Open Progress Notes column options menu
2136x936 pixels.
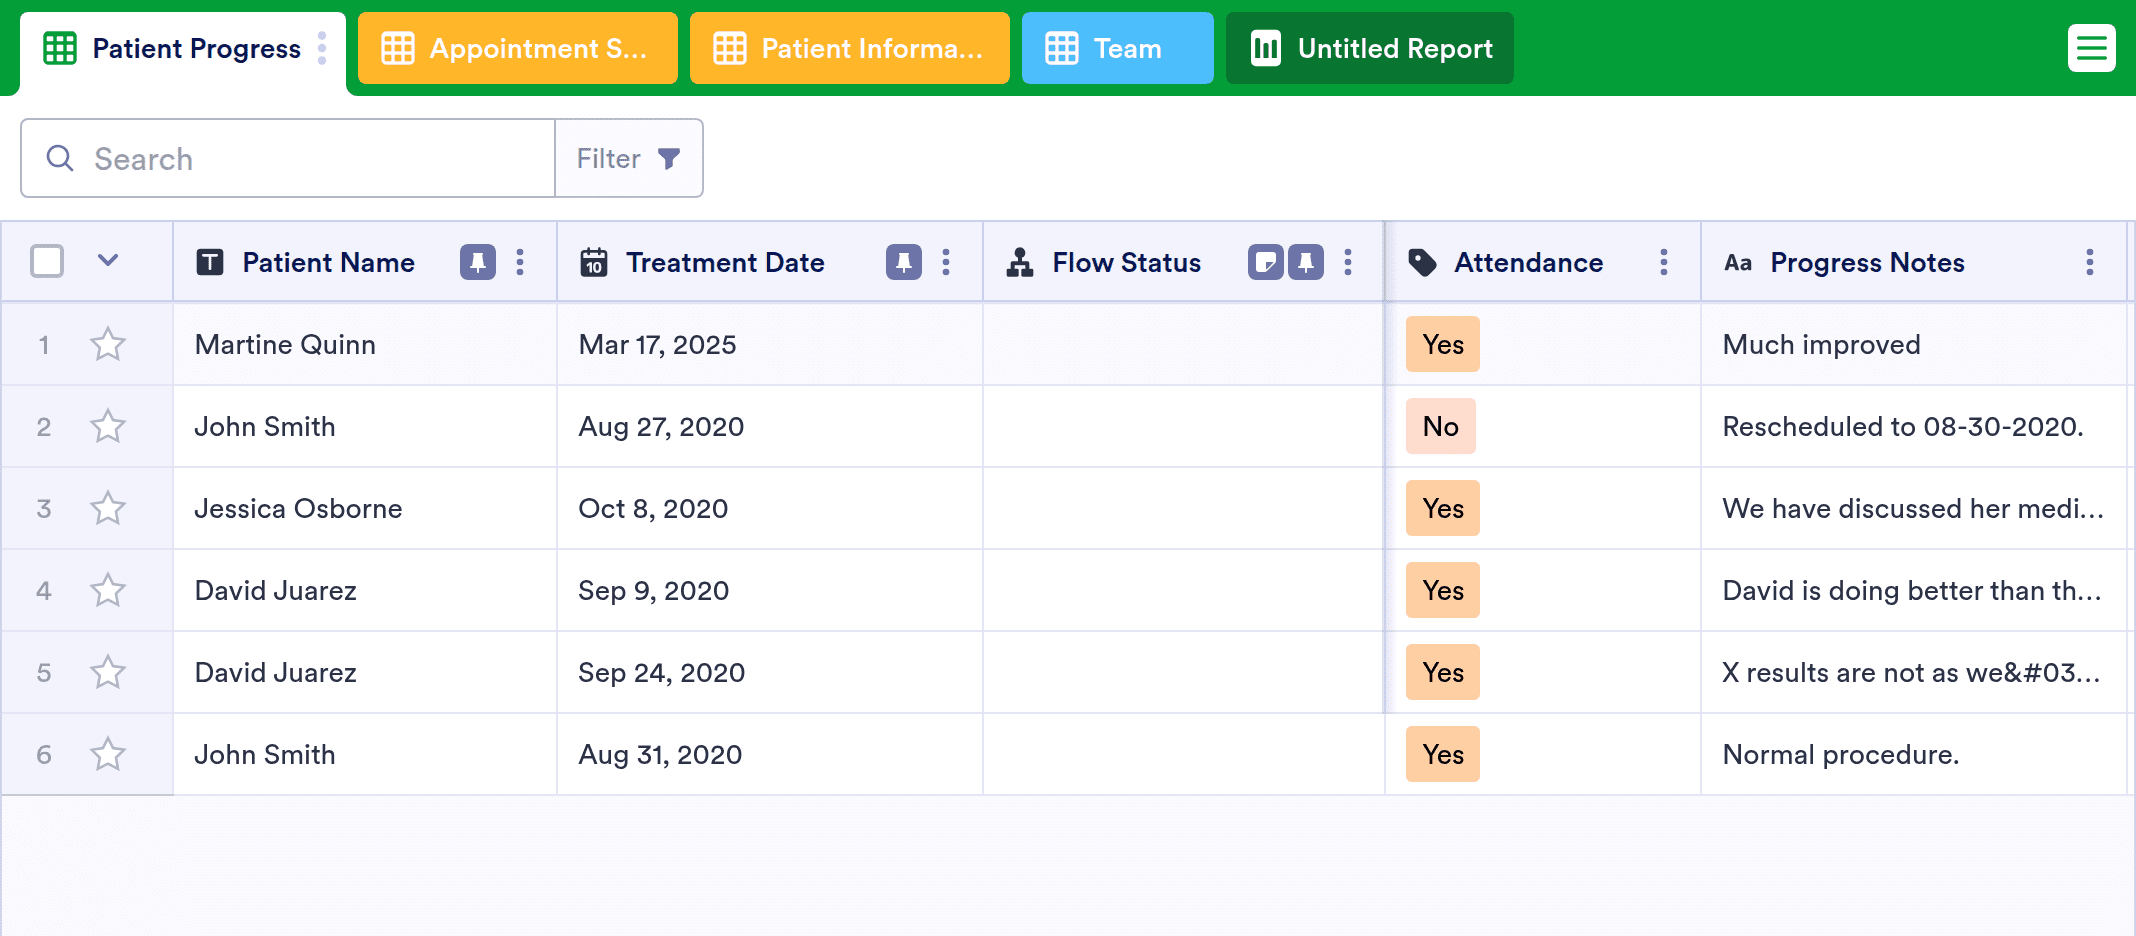coord(2090,262)
